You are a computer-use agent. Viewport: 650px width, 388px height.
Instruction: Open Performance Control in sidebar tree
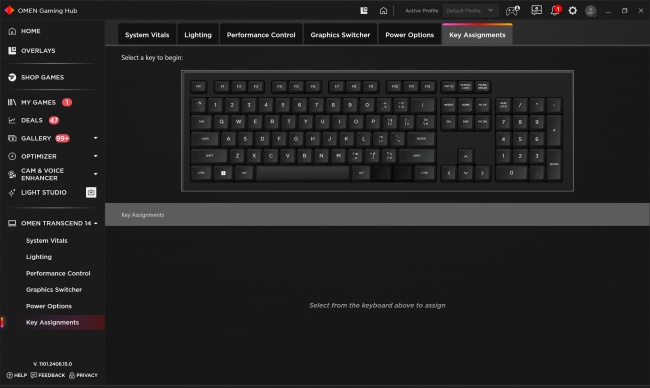point(58,273)
